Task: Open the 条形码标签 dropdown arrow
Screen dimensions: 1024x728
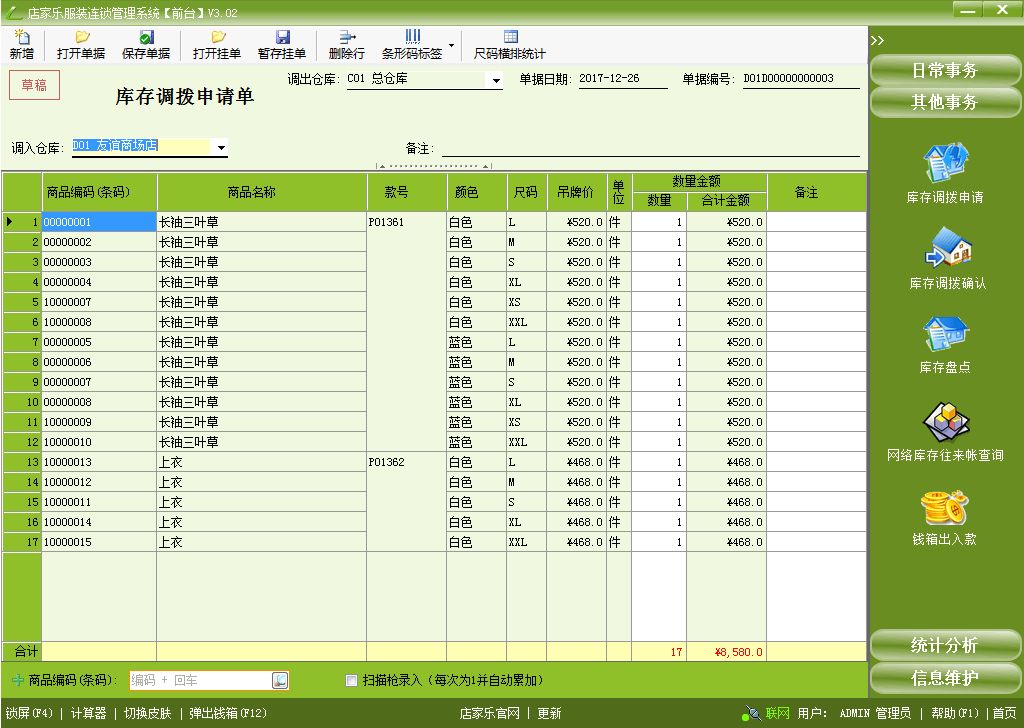Action: click(x=451, y=45)
